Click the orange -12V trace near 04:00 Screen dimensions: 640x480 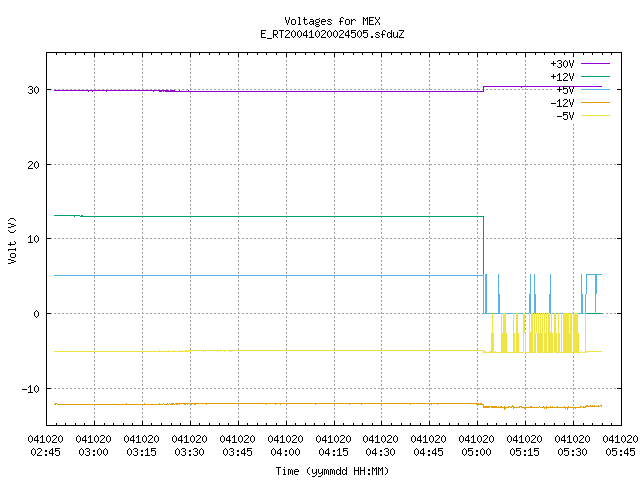tap(286, 403)
